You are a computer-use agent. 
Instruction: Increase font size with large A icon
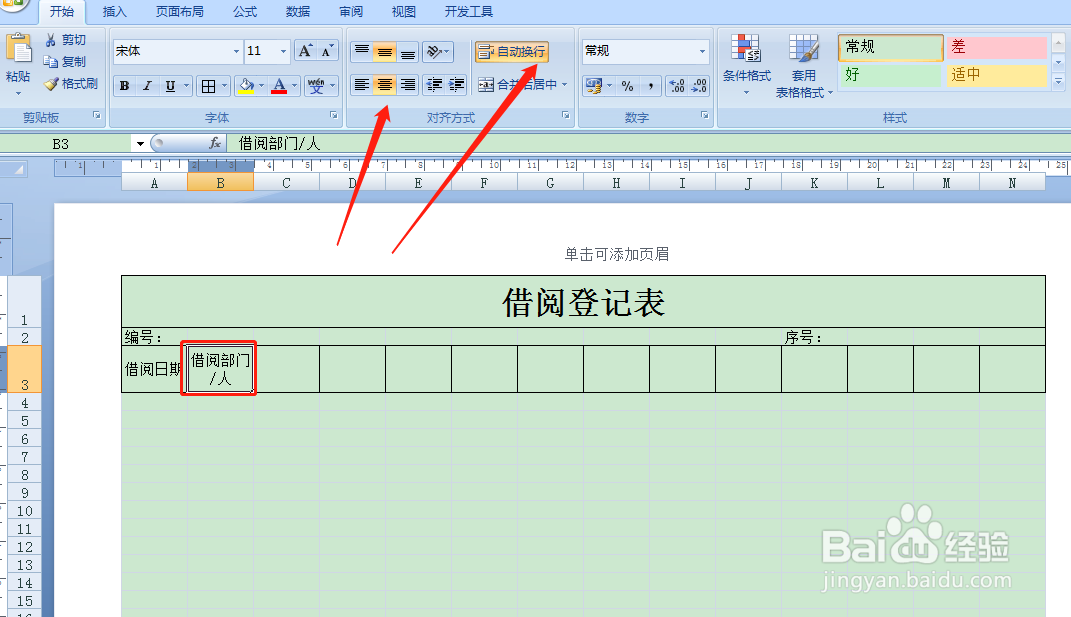coord(305,51)
